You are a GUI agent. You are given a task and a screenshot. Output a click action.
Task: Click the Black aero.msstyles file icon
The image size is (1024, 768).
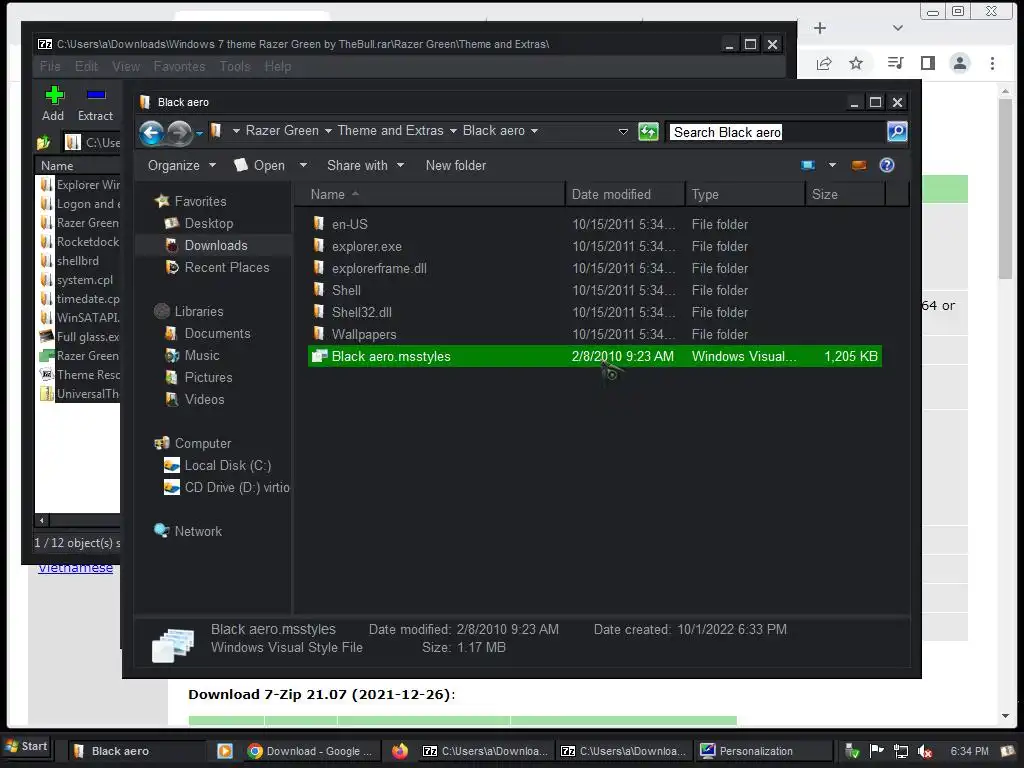click(319, 356)
